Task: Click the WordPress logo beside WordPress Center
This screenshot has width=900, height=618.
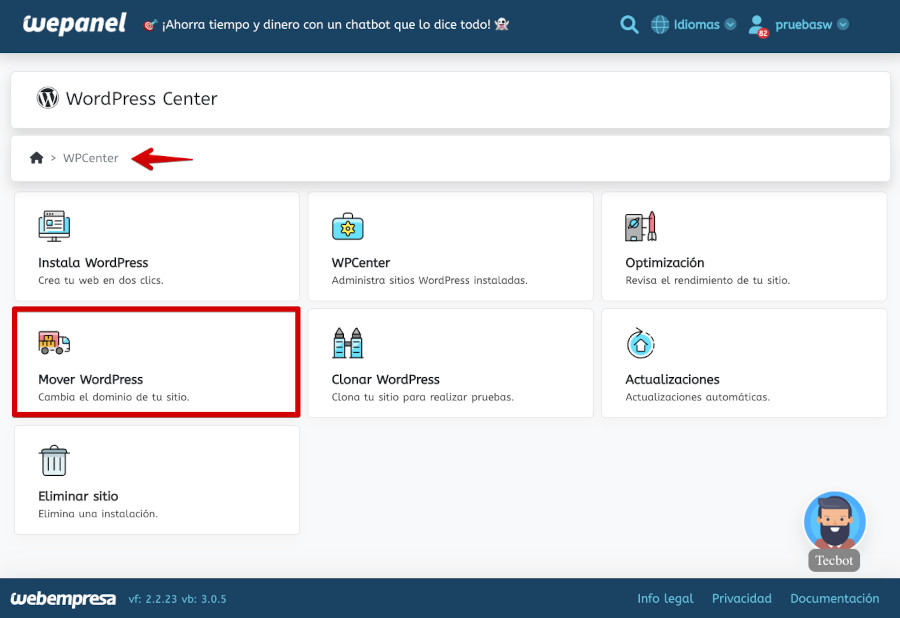Action: (48, 98)
